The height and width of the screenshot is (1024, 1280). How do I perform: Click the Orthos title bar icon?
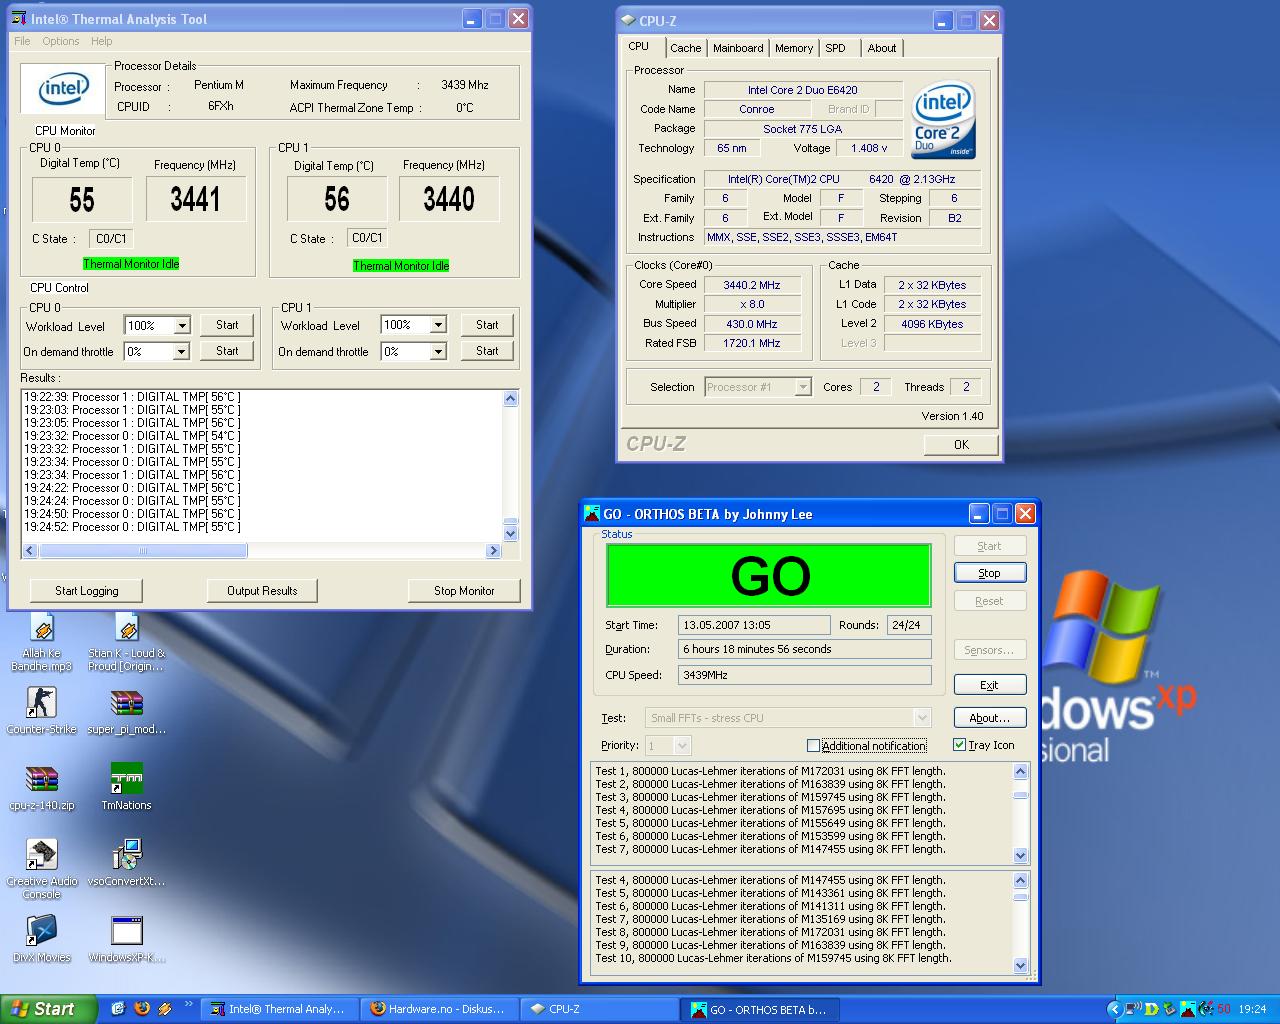pos(592,514)
